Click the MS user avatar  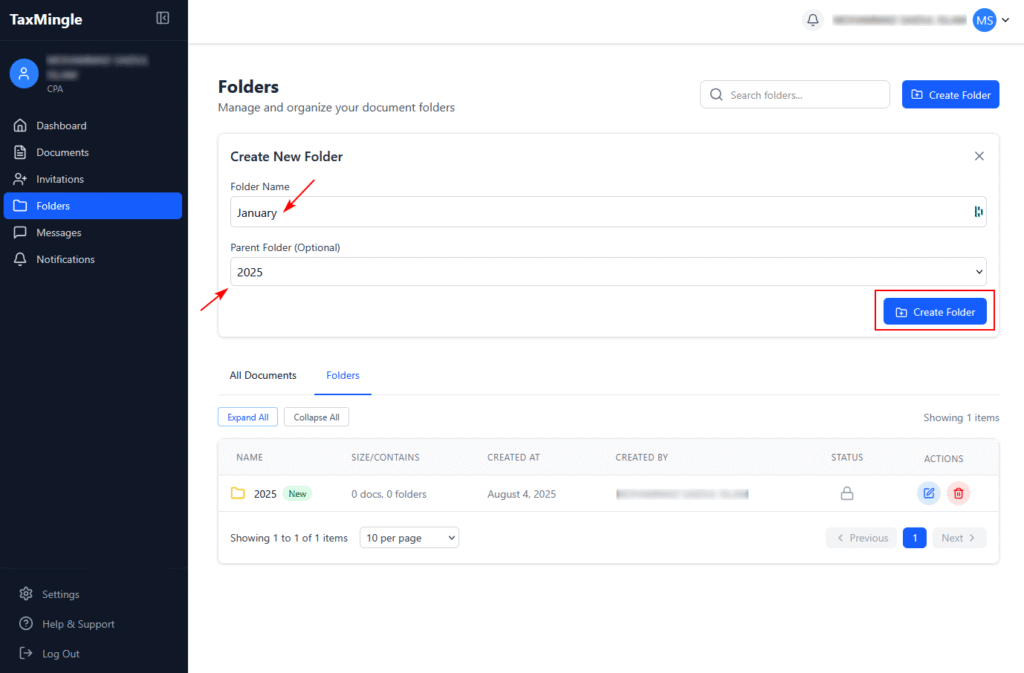(984, 20)
